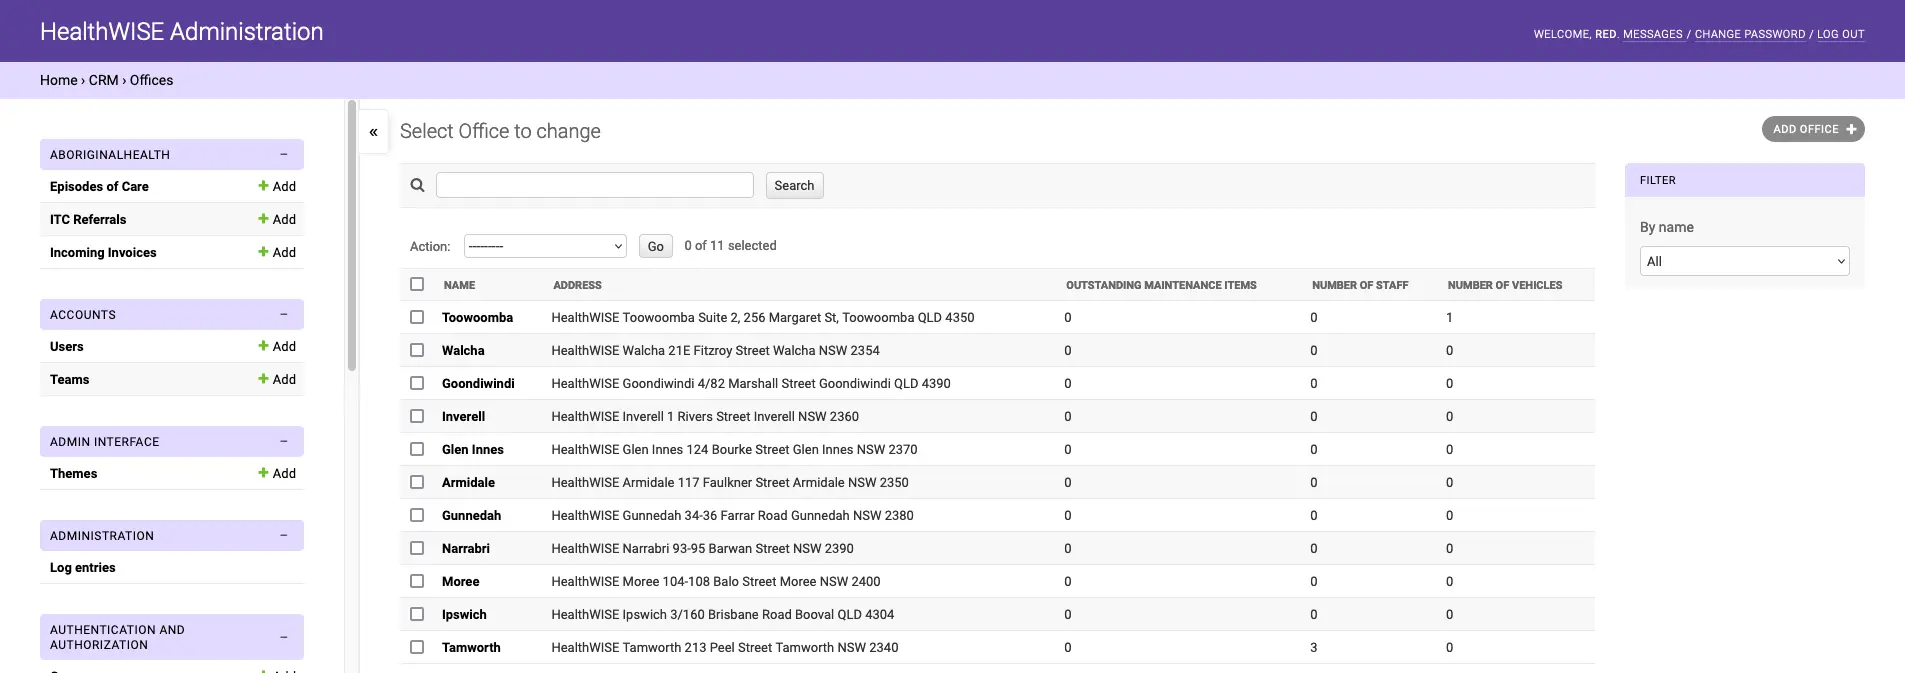Collapse the sidebar with the double-chevron icon
This screenshot has height=673, width=1905.
click(x=373, y=132)
